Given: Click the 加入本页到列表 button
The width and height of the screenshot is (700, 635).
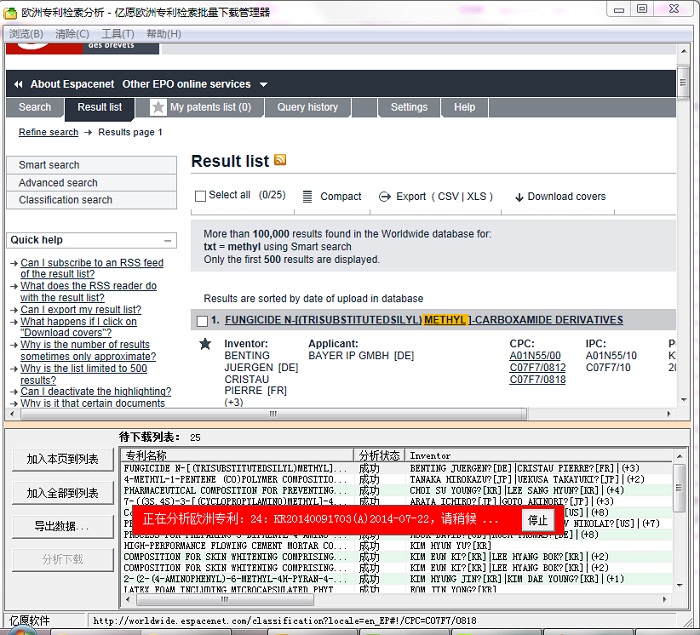Looking at the screenshot, I should (62, 459).
